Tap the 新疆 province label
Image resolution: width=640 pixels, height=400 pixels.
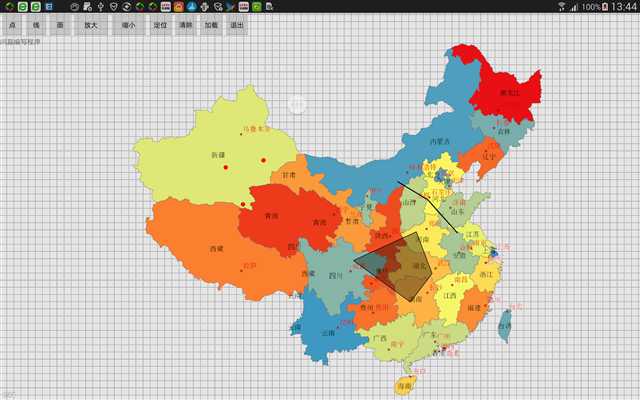point(218,155)
